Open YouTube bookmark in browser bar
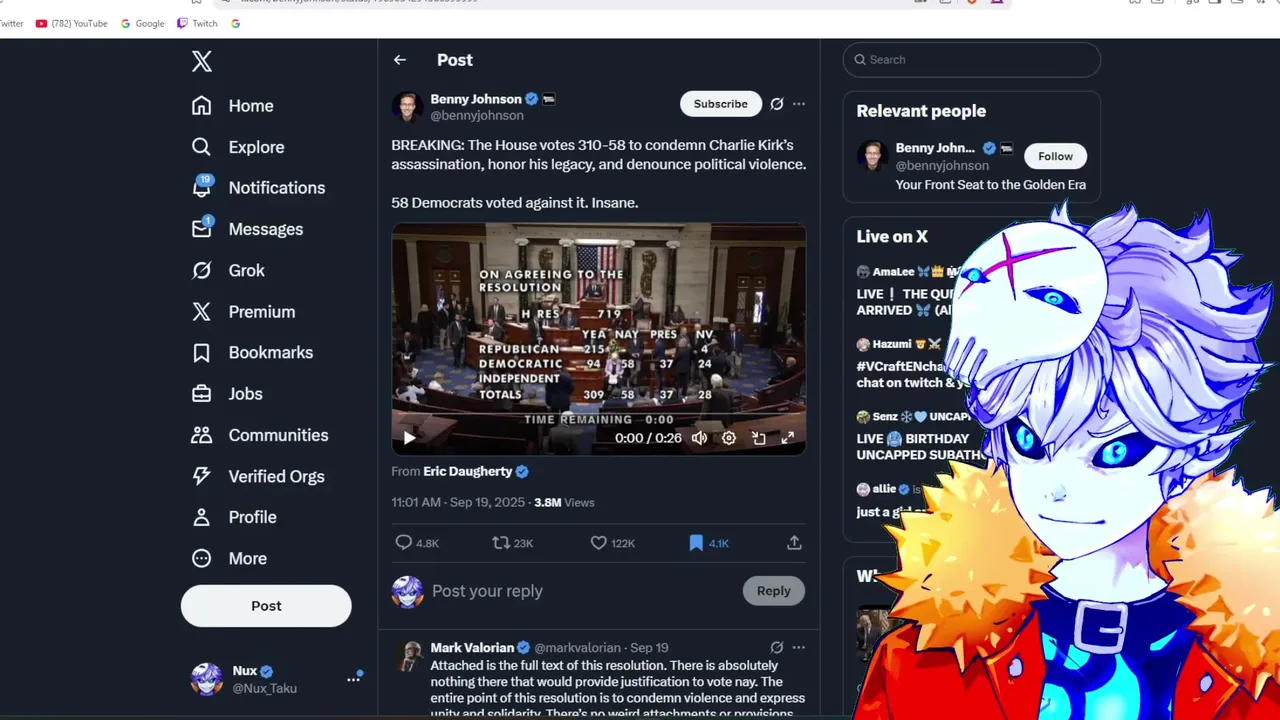 (x=71, y=23)
